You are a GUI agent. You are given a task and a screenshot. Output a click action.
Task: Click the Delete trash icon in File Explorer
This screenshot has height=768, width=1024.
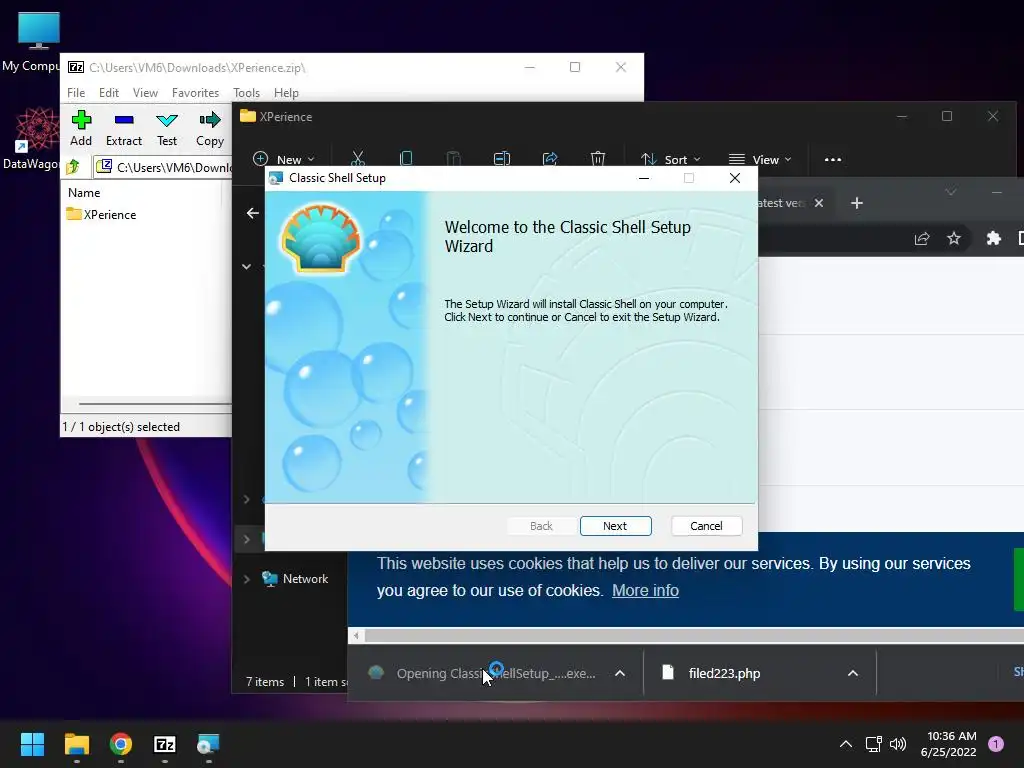click(598, 159)
